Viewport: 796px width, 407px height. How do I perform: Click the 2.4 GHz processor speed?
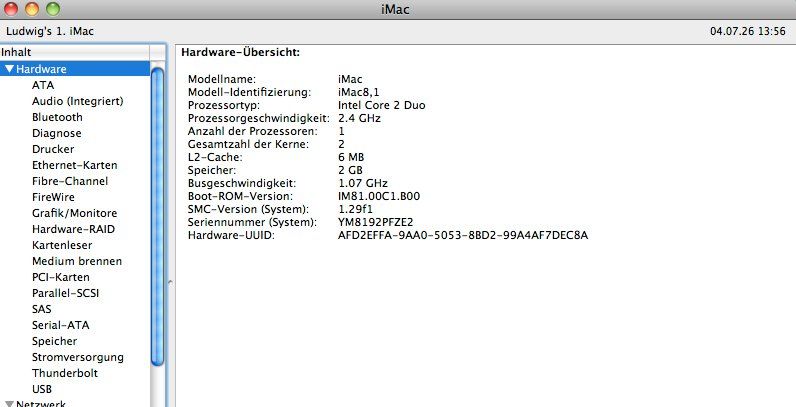[359, 119]
